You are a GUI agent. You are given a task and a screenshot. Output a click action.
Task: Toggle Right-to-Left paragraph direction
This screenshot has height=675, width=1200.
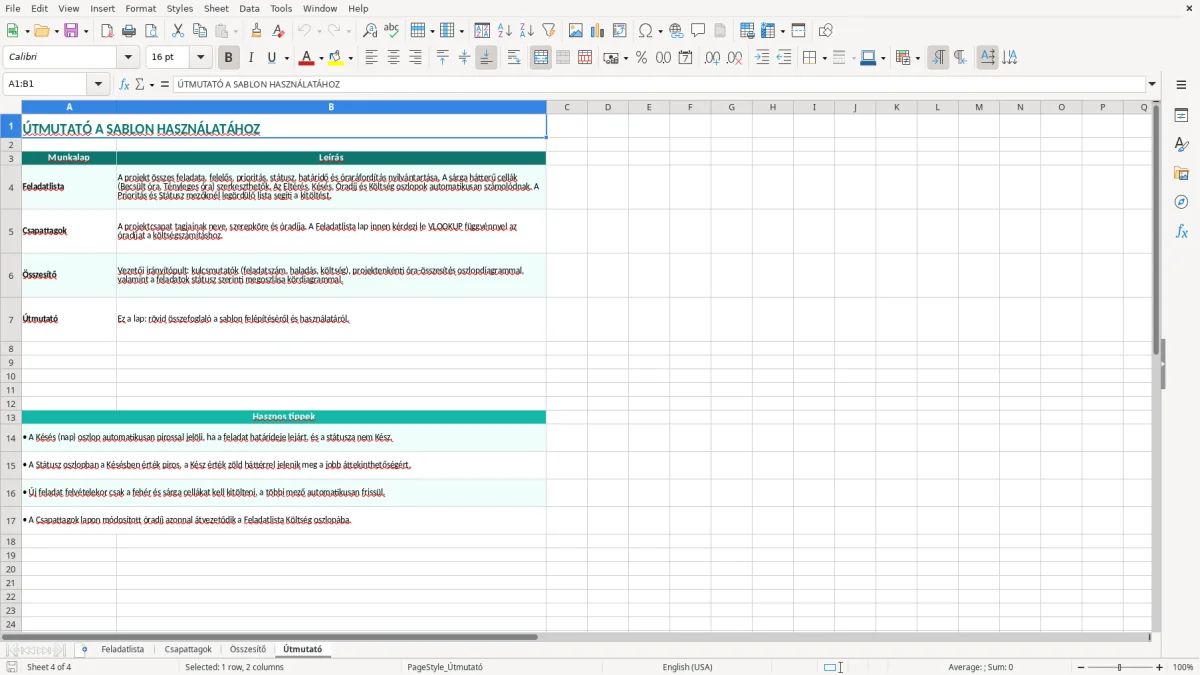tap(960, 58)
